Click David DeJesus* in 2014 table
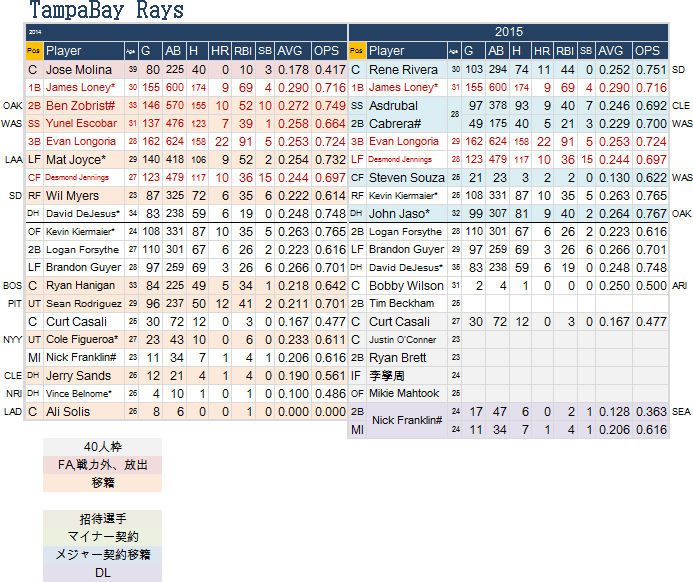Viewport: 693px width, 582px height. (x=84, y=213)
